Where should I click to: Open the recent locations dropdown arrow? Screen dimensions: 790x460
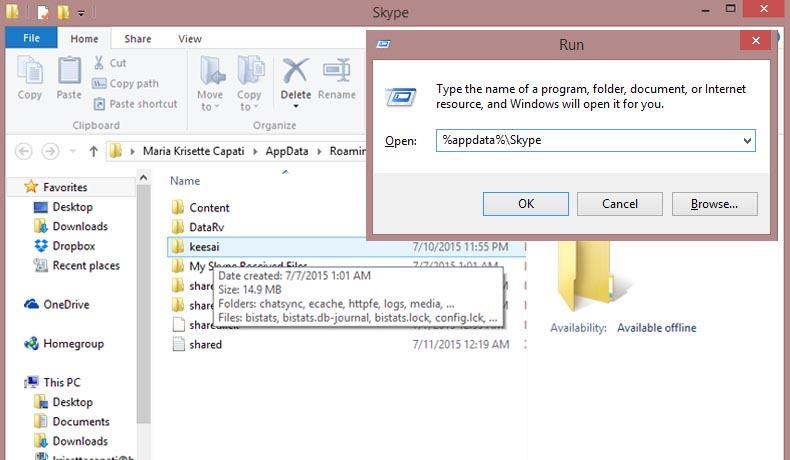(x=73, y=151)
